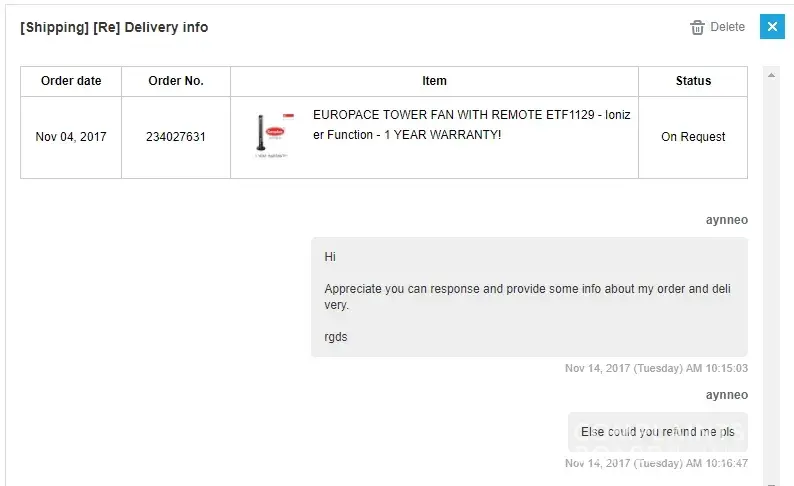Image resolution: width=794 pixels, height=486 pixels.
Task: Select the "Appreciate you can response" message bubble
Action: click(529, 297)
